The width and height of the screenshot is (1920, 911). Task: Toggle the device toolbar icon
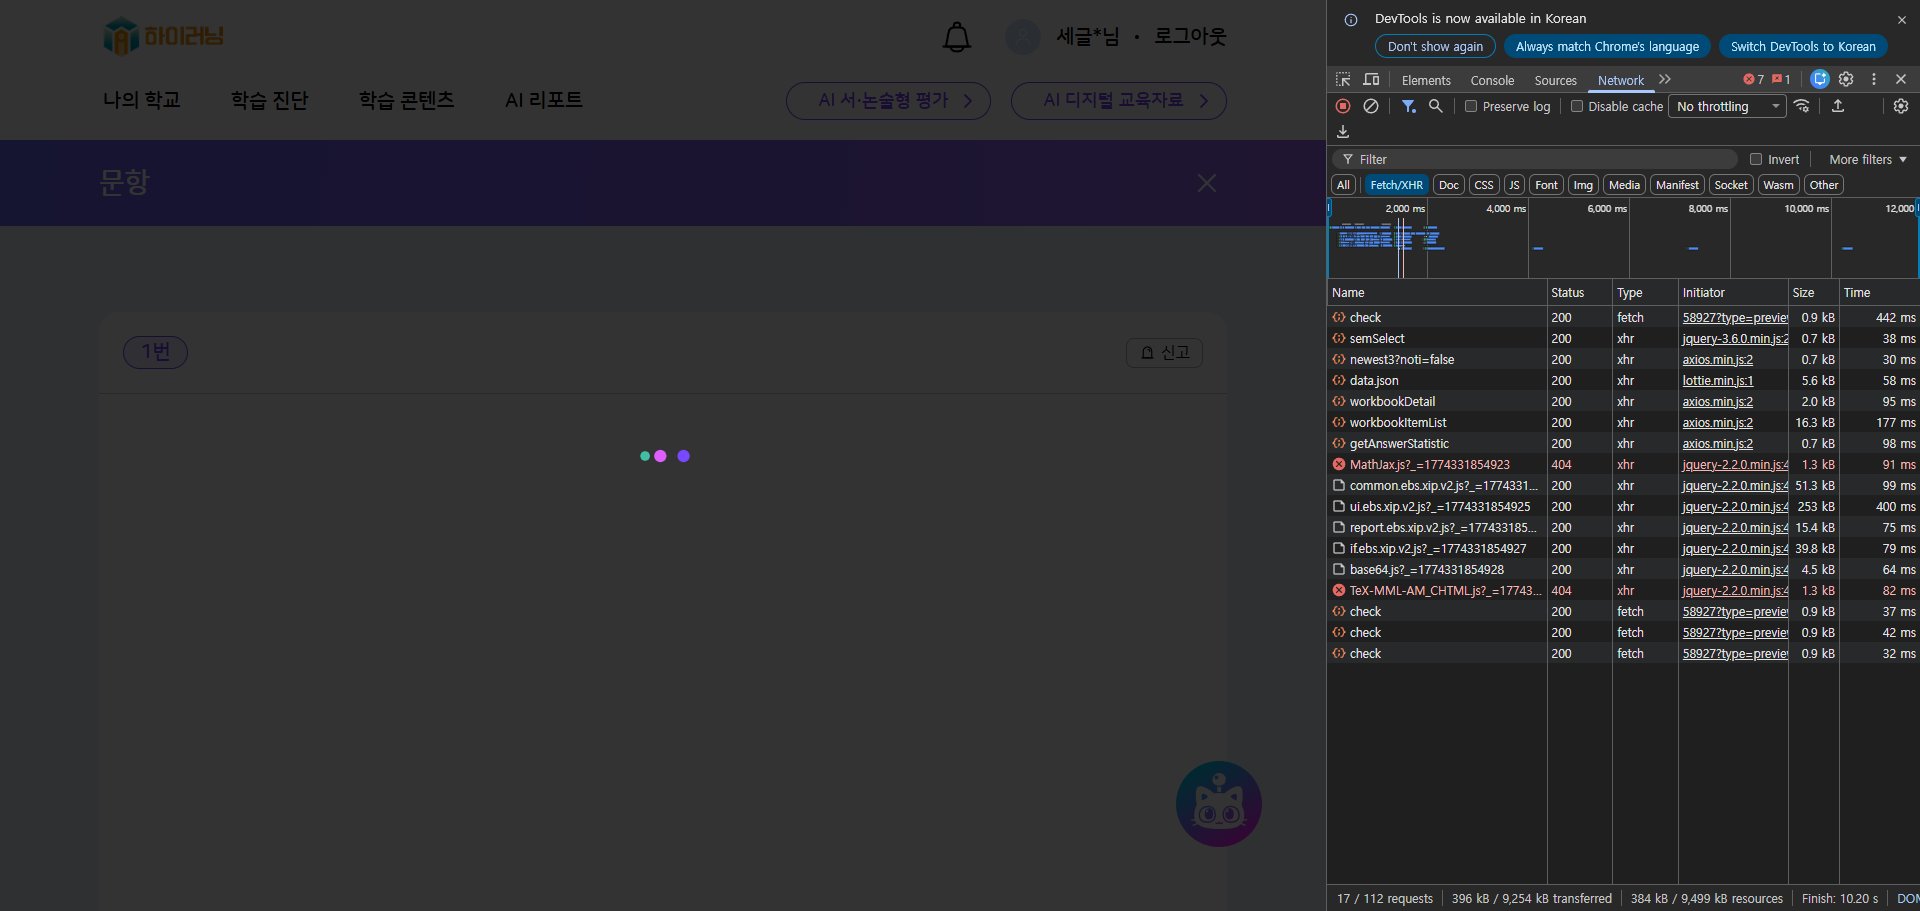click(x=1371, y=80)
